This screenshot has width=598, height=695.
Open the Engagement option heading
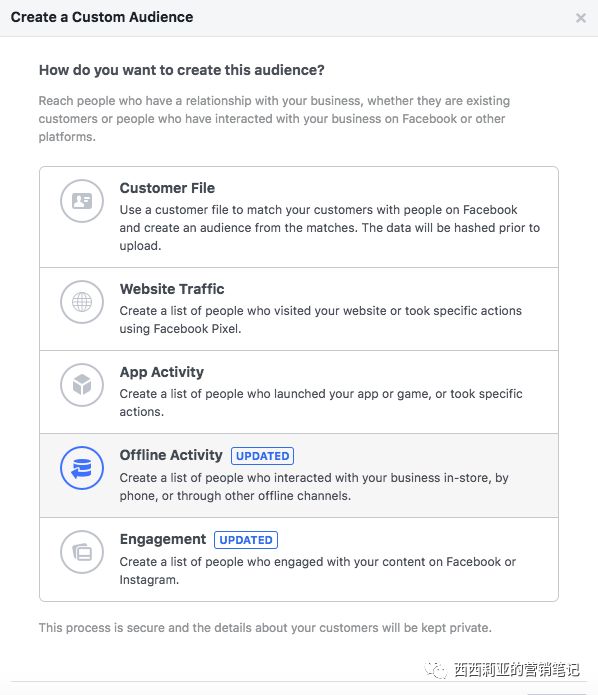tap(163, 539)
